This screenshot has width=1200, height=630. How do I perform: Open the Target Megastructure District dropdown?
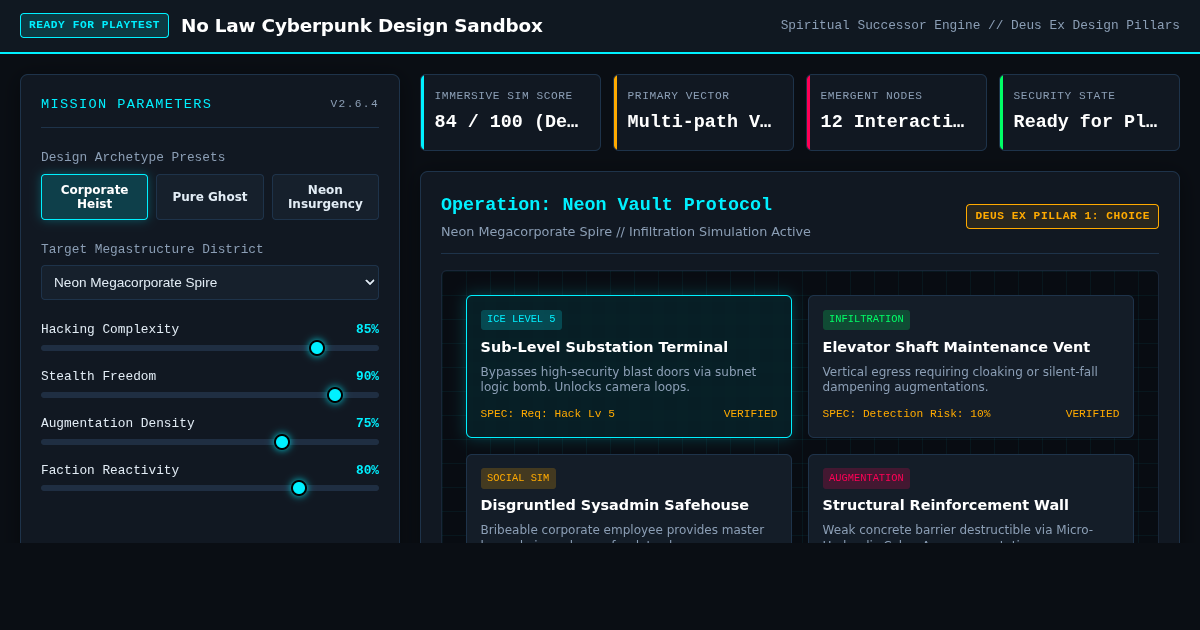click(210, 282)
